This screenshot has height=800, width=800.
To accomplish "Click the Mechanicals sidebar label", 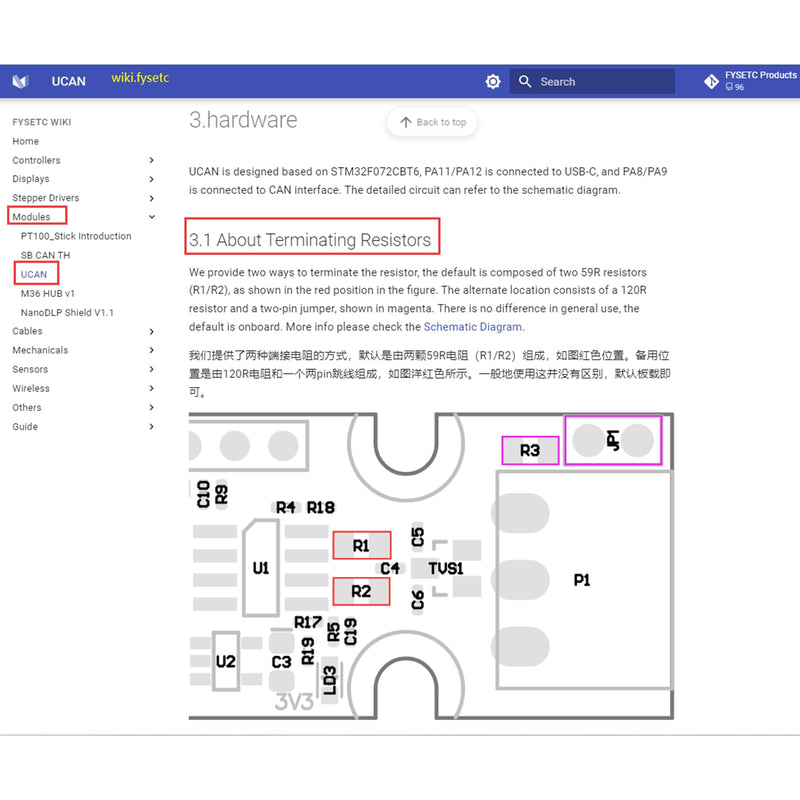I will tap(40, 350).
